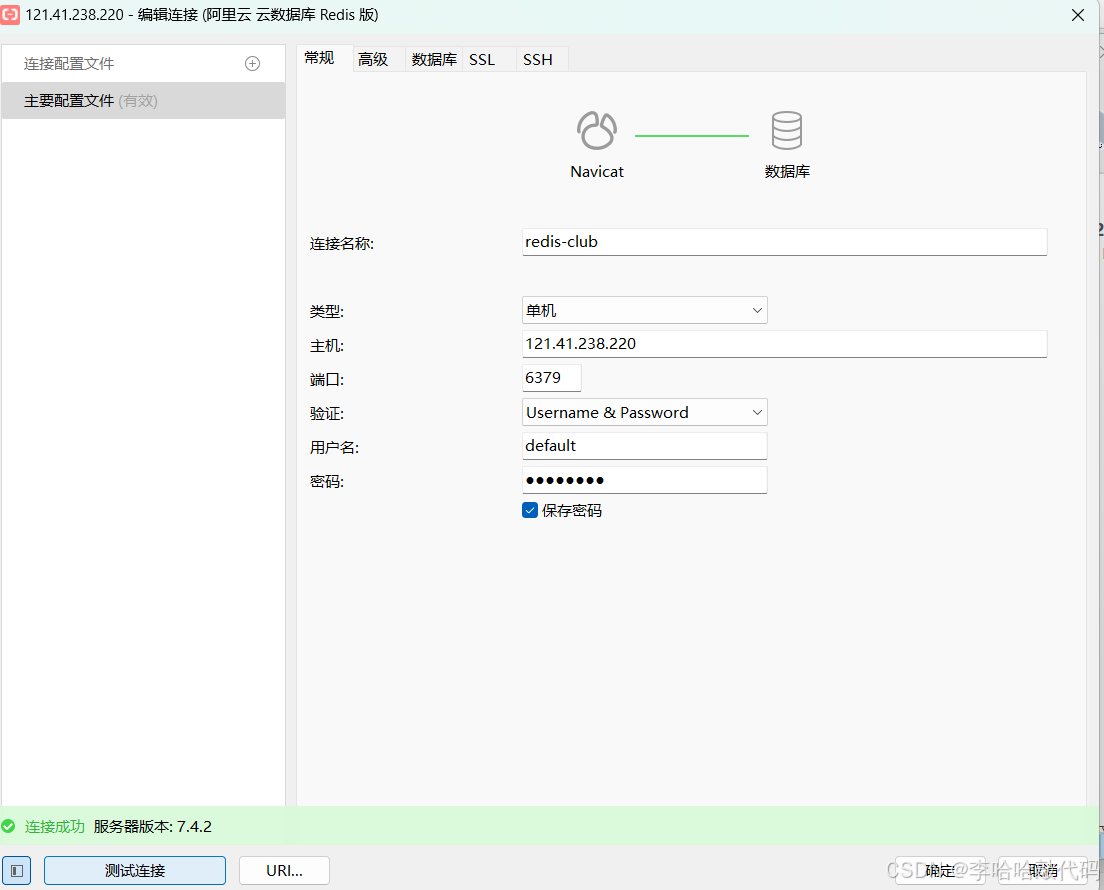Click the database cylinder icon
Image resolution: width=1104 pixels, height=890 pixels.
click(786, 130)
